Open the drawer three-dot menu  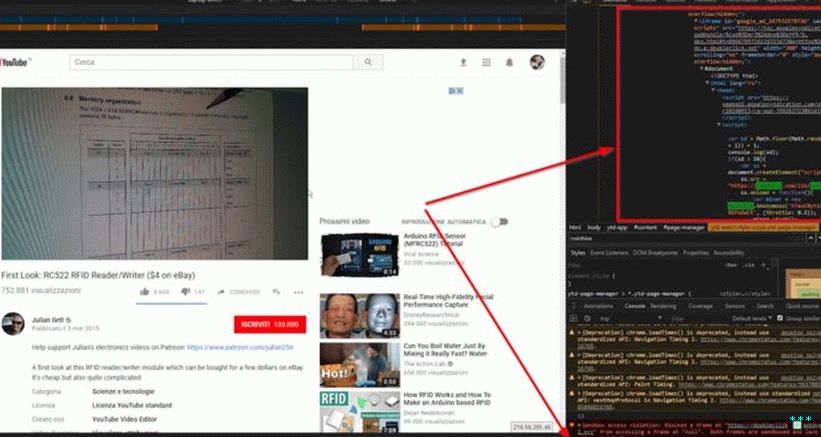(x=573, y=306)
